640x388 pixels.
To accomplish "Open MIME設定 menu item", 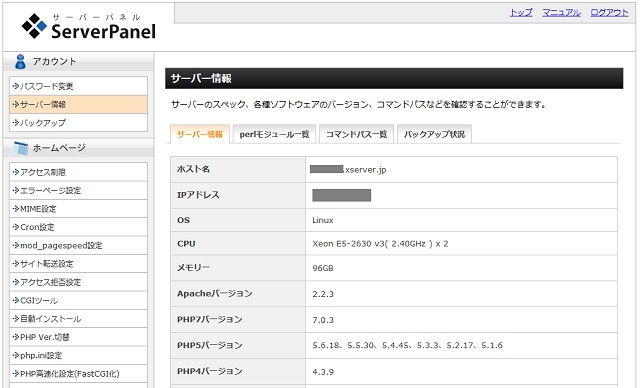I will 78,209.
